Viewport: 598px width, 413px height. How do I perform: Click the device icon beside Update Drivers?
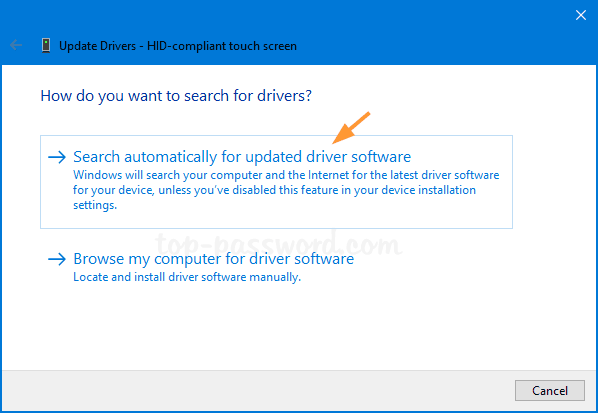coord(46,45)
